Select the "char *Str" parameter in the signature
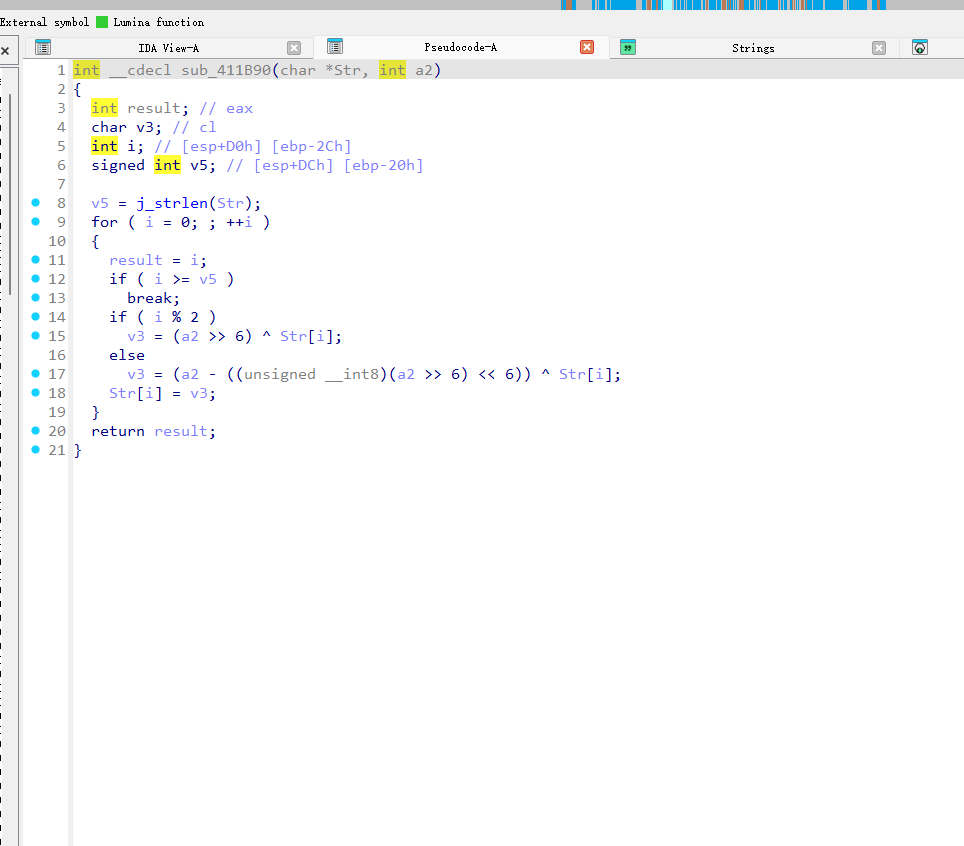The height and width of the screenshot is (846, 964). 320,70
